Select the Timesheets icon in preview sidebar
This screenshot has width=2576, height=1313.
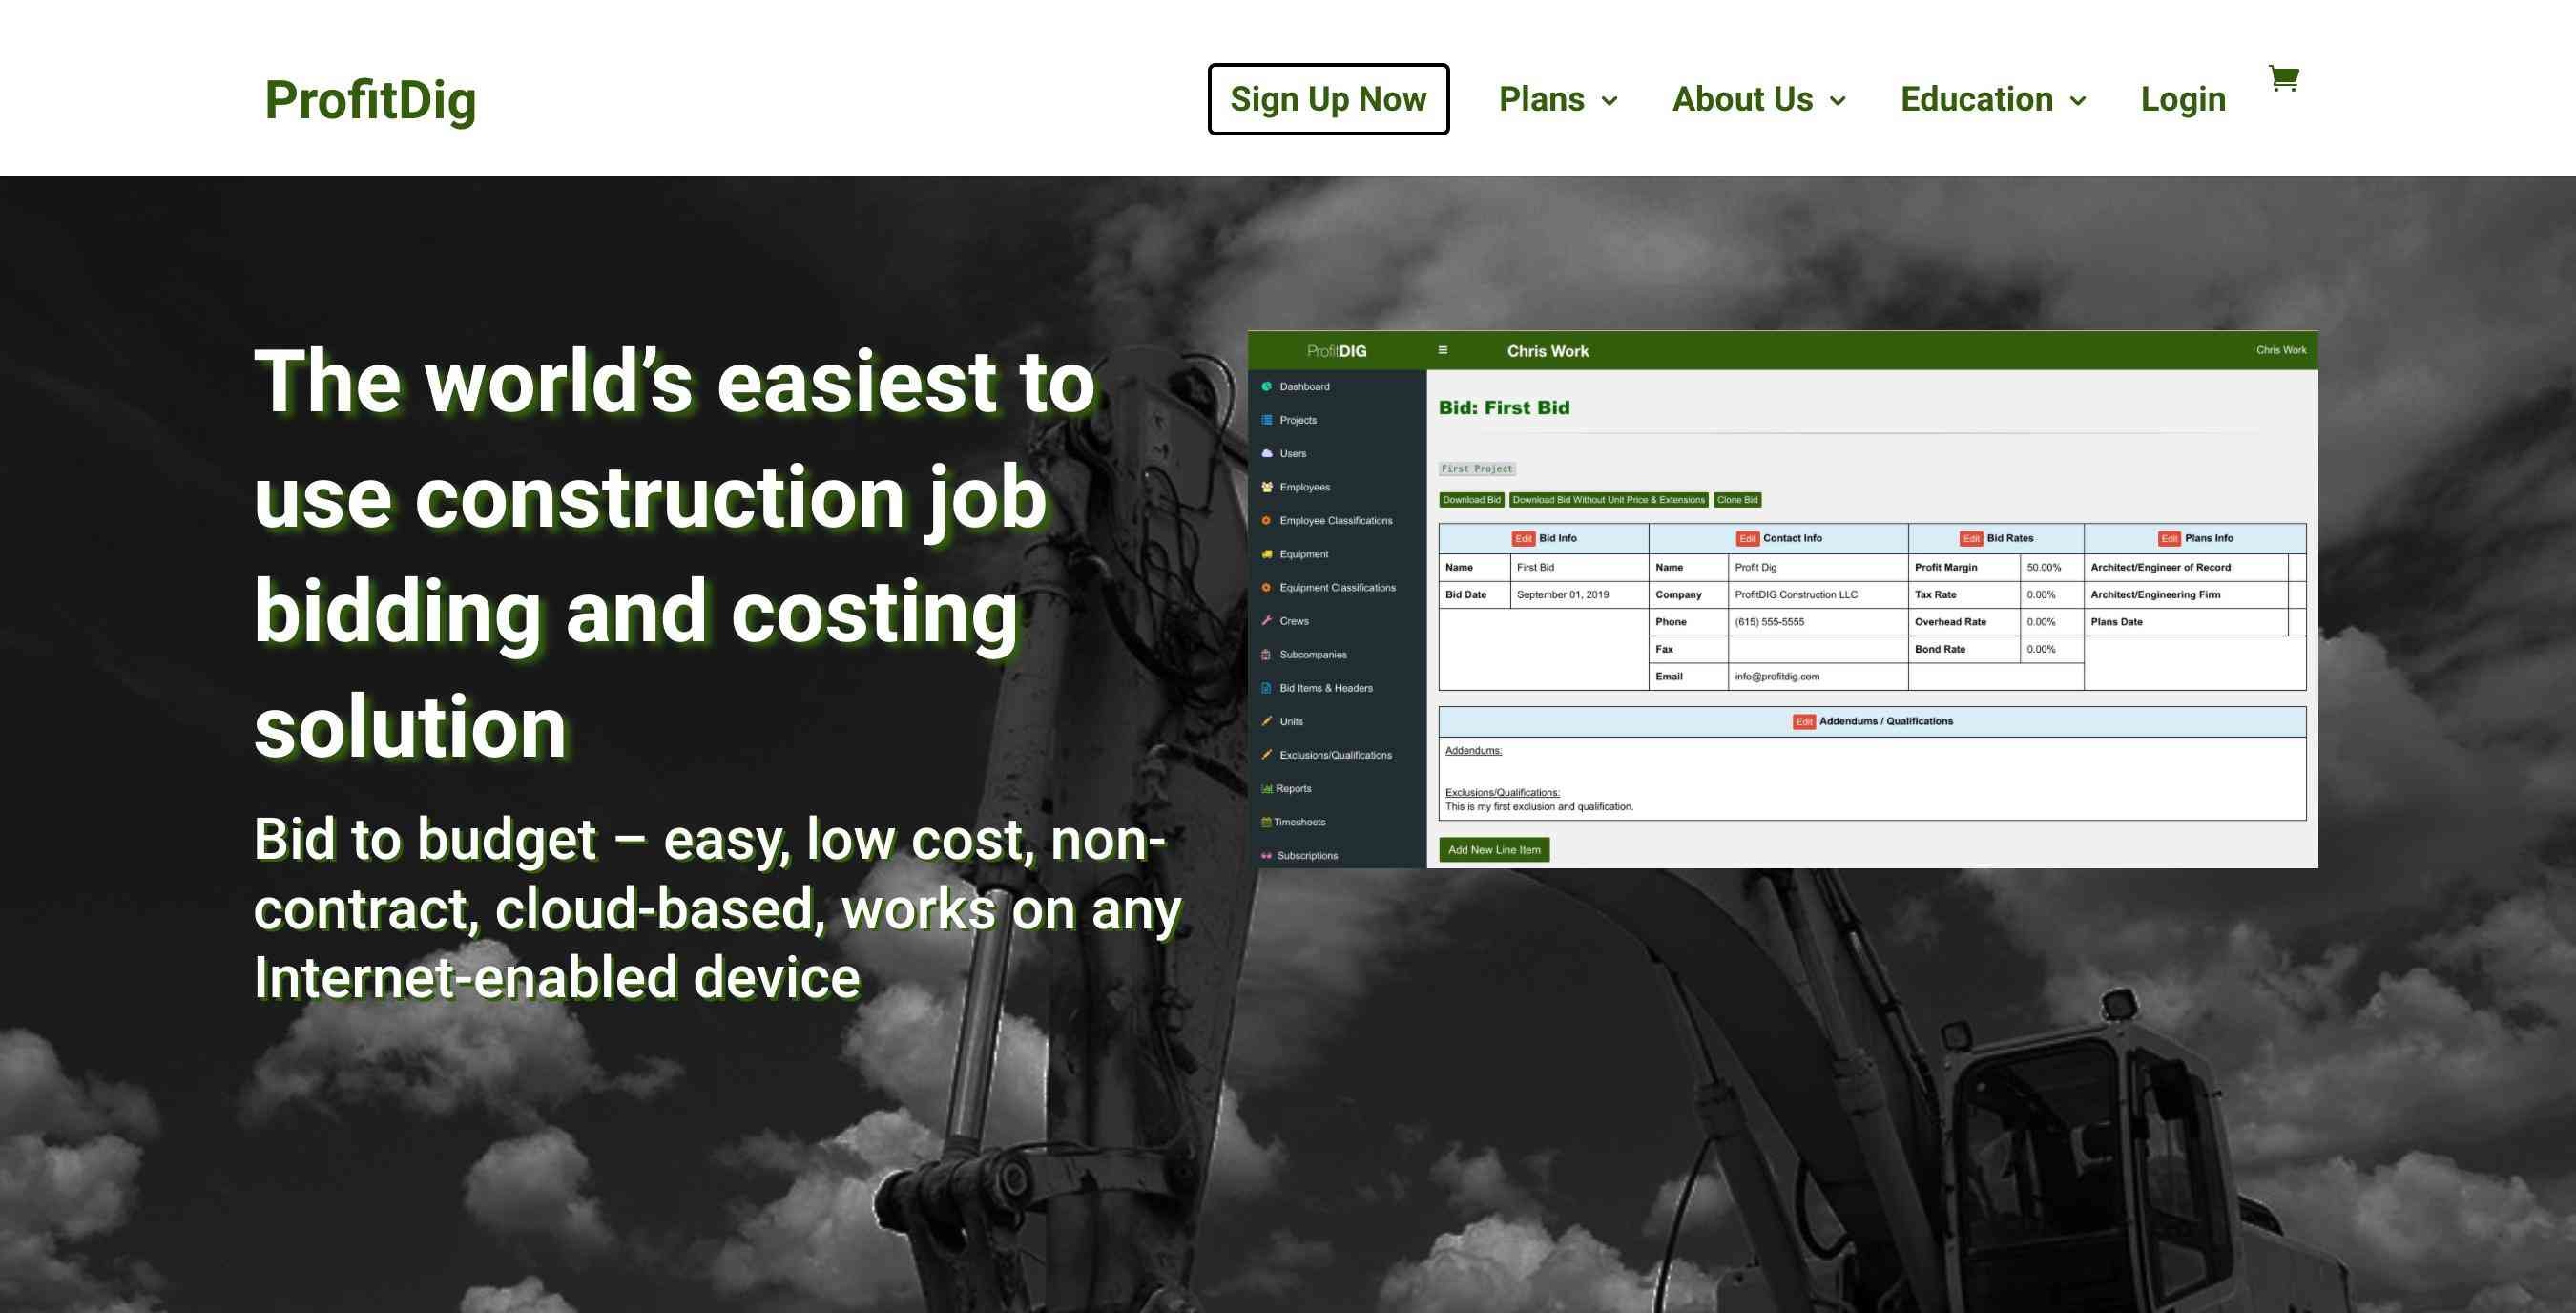1267,822
